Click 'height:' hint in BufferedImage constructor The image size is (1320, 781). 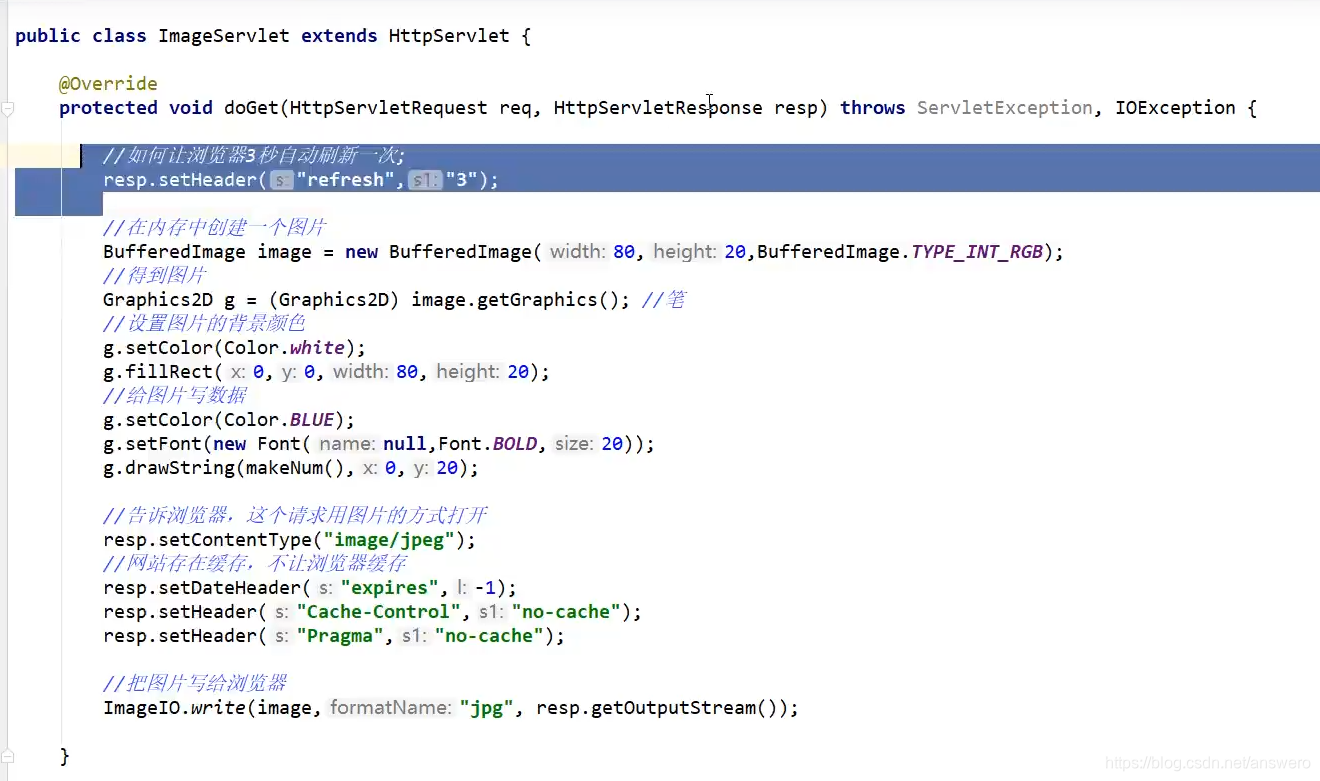tap(685, 252)
